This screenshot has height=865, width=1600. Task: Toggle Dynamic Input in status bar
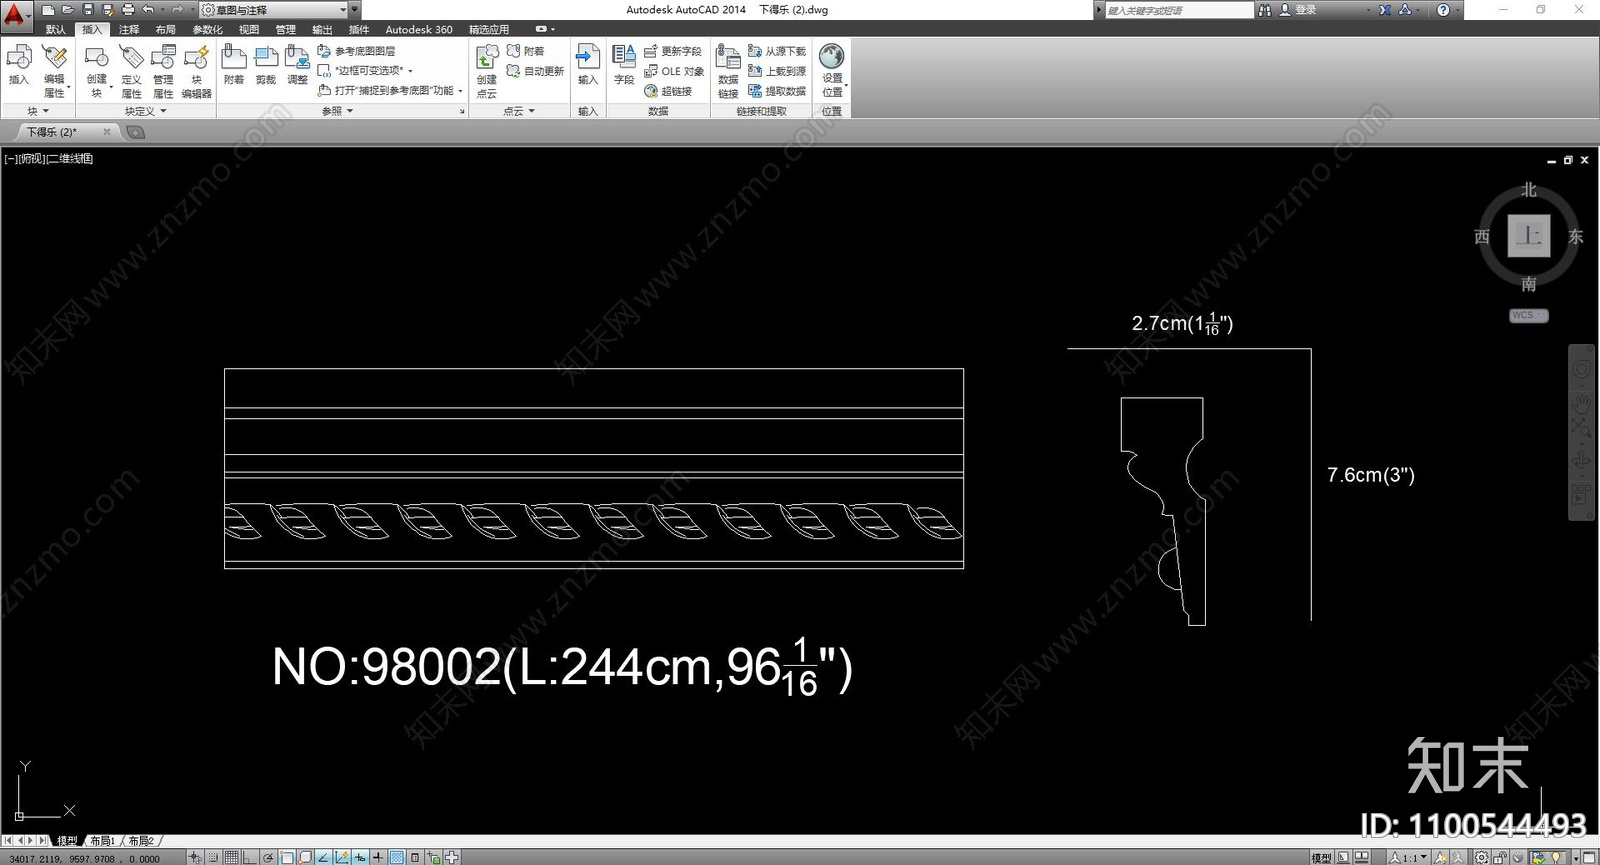[360, 857]
